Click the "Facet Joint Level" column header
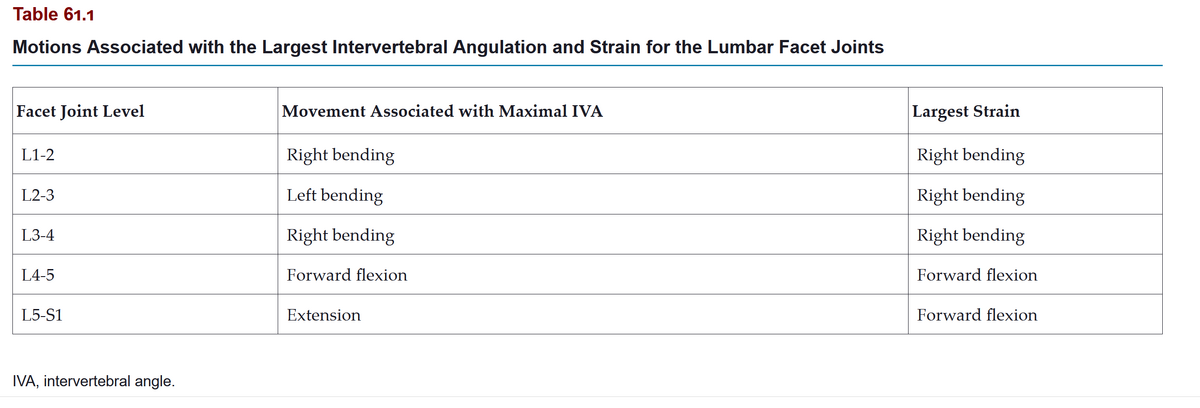Image resolution: width=1200 pixels, height=408 pixels. (x=80, y=111)
